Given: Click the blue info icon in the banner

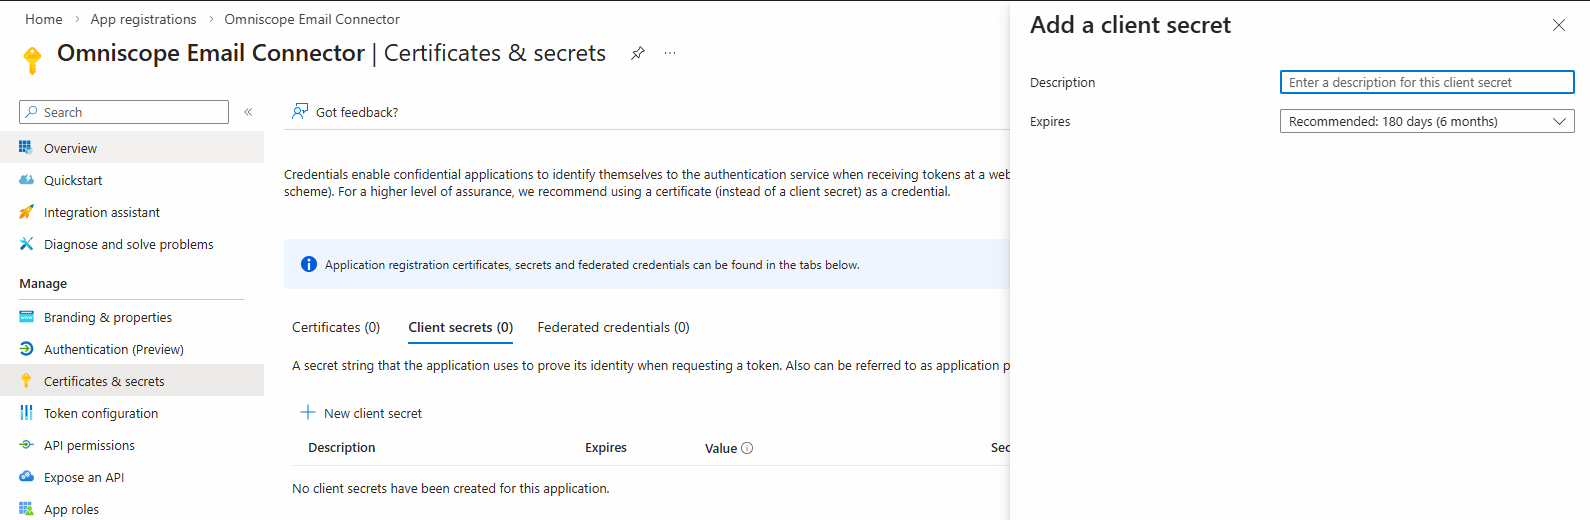Looking at the screenshot, I should 309,265.
